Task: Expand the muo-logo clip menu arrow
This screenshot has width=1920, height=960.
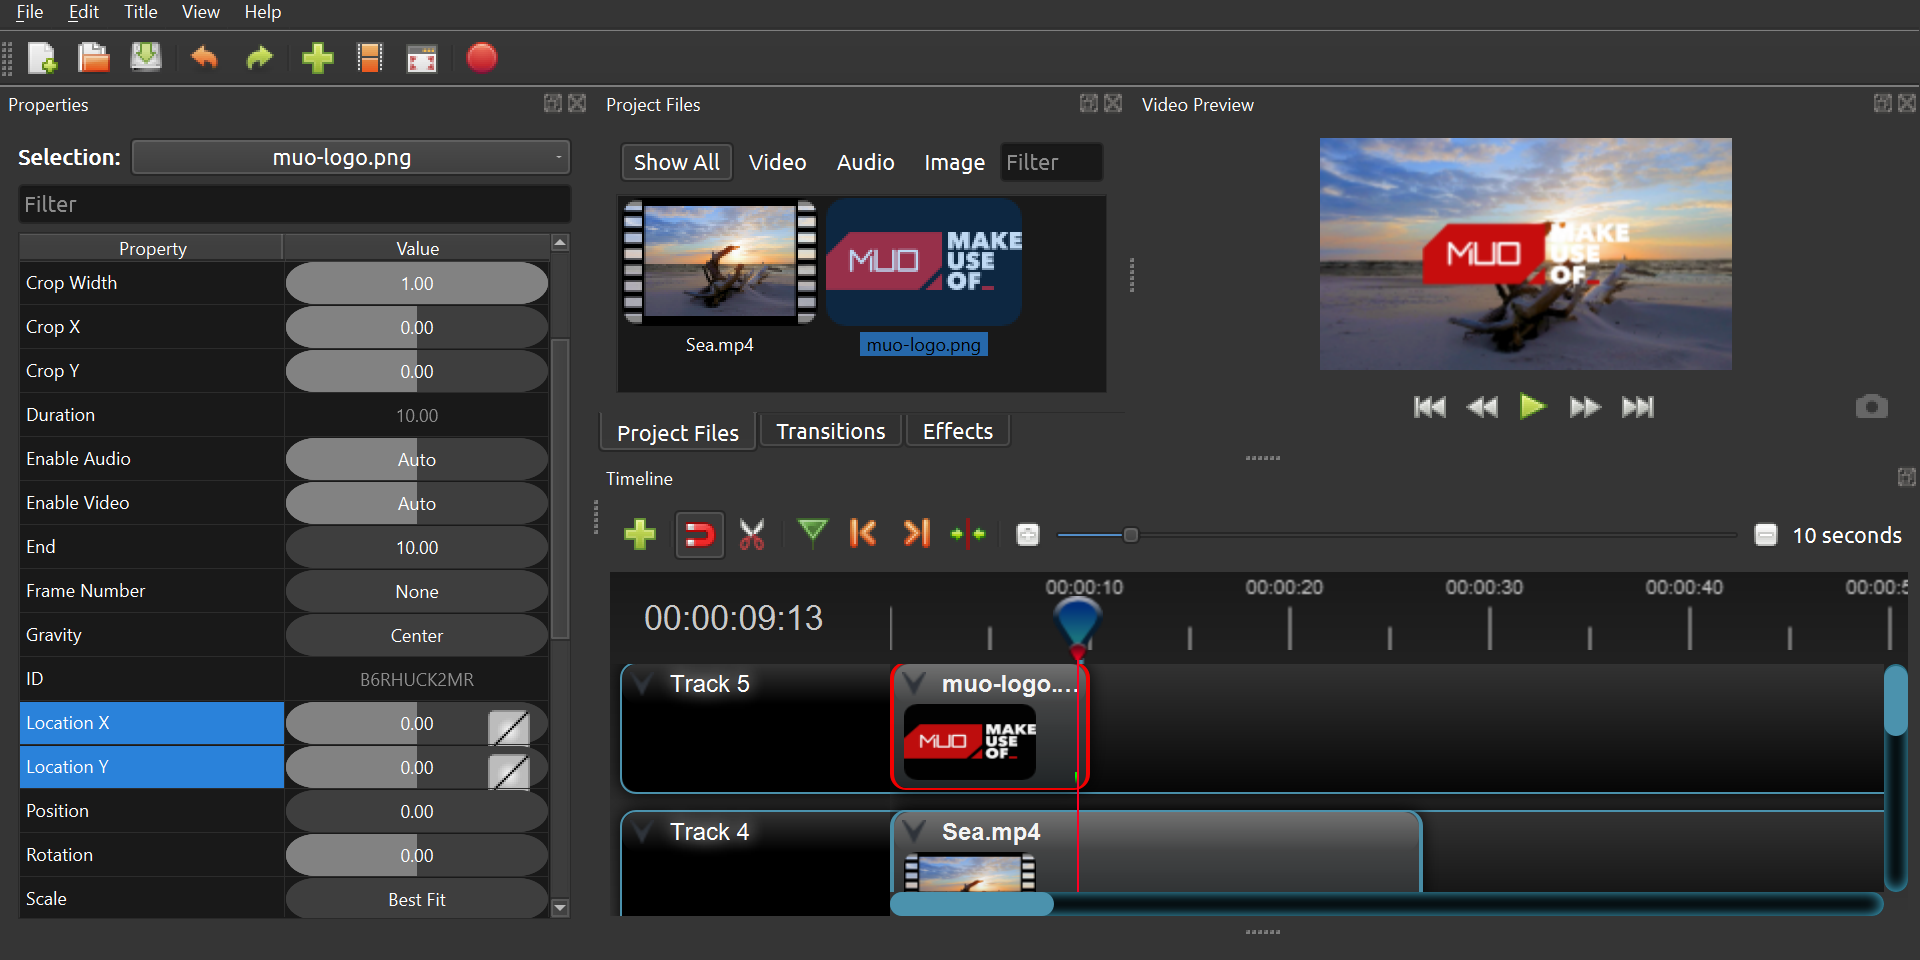Action: [914, 684]
